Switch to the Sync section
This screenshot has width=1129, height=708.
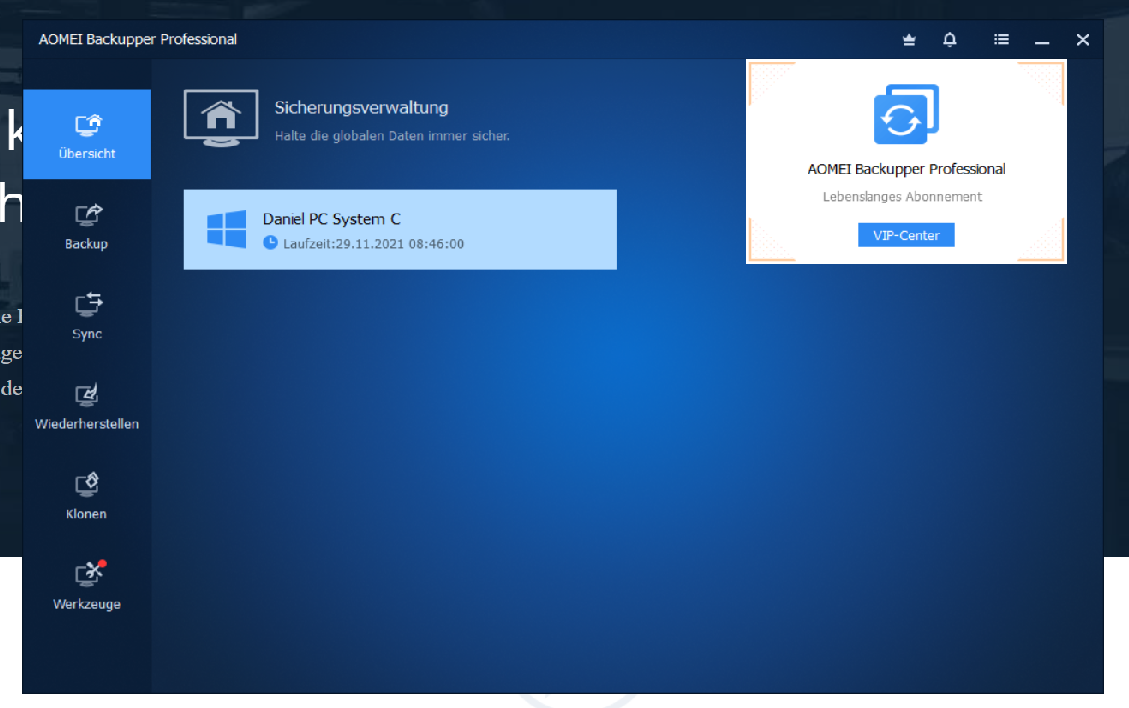pos(86,316)
